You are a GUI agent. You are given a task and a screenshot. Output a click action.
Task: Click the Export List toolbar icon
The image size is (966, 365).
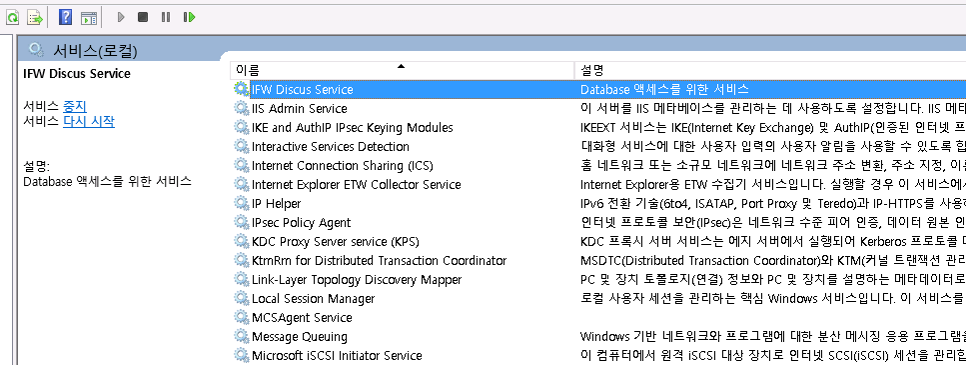(35, 17)
